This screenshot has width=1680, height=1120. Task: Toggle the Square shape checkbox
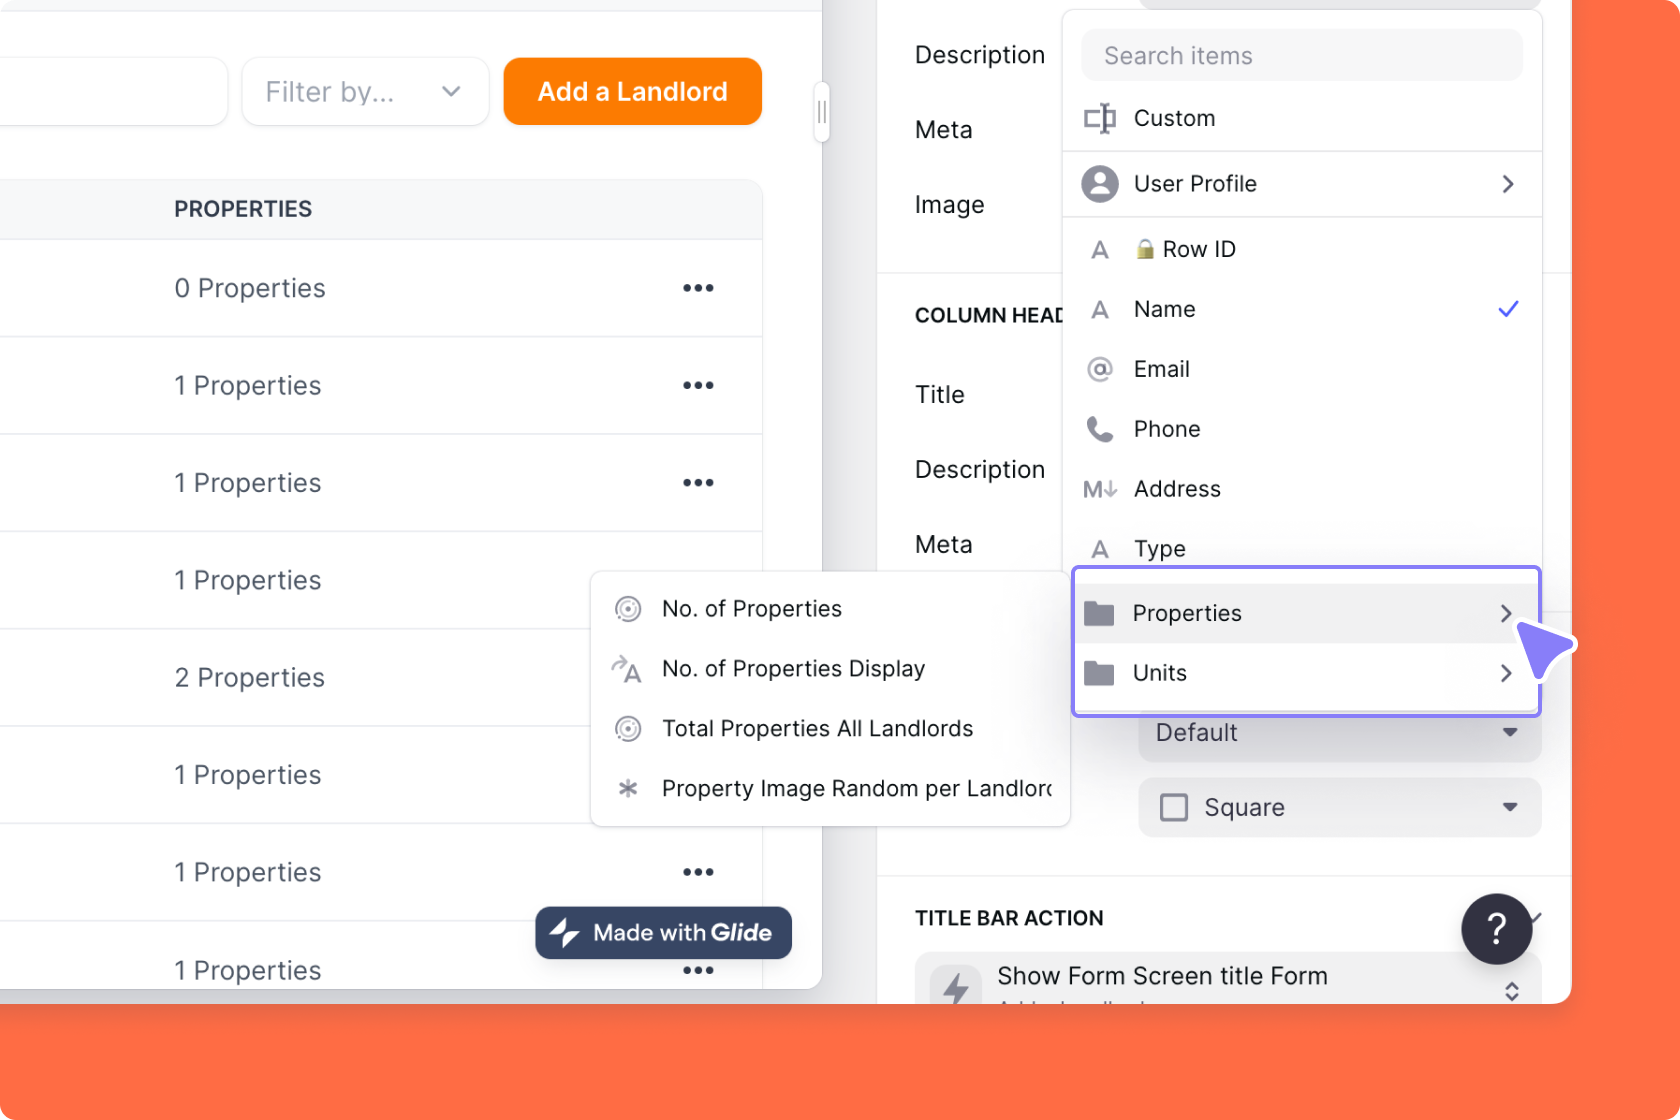pyautogui.click(x=1174, y=807)
